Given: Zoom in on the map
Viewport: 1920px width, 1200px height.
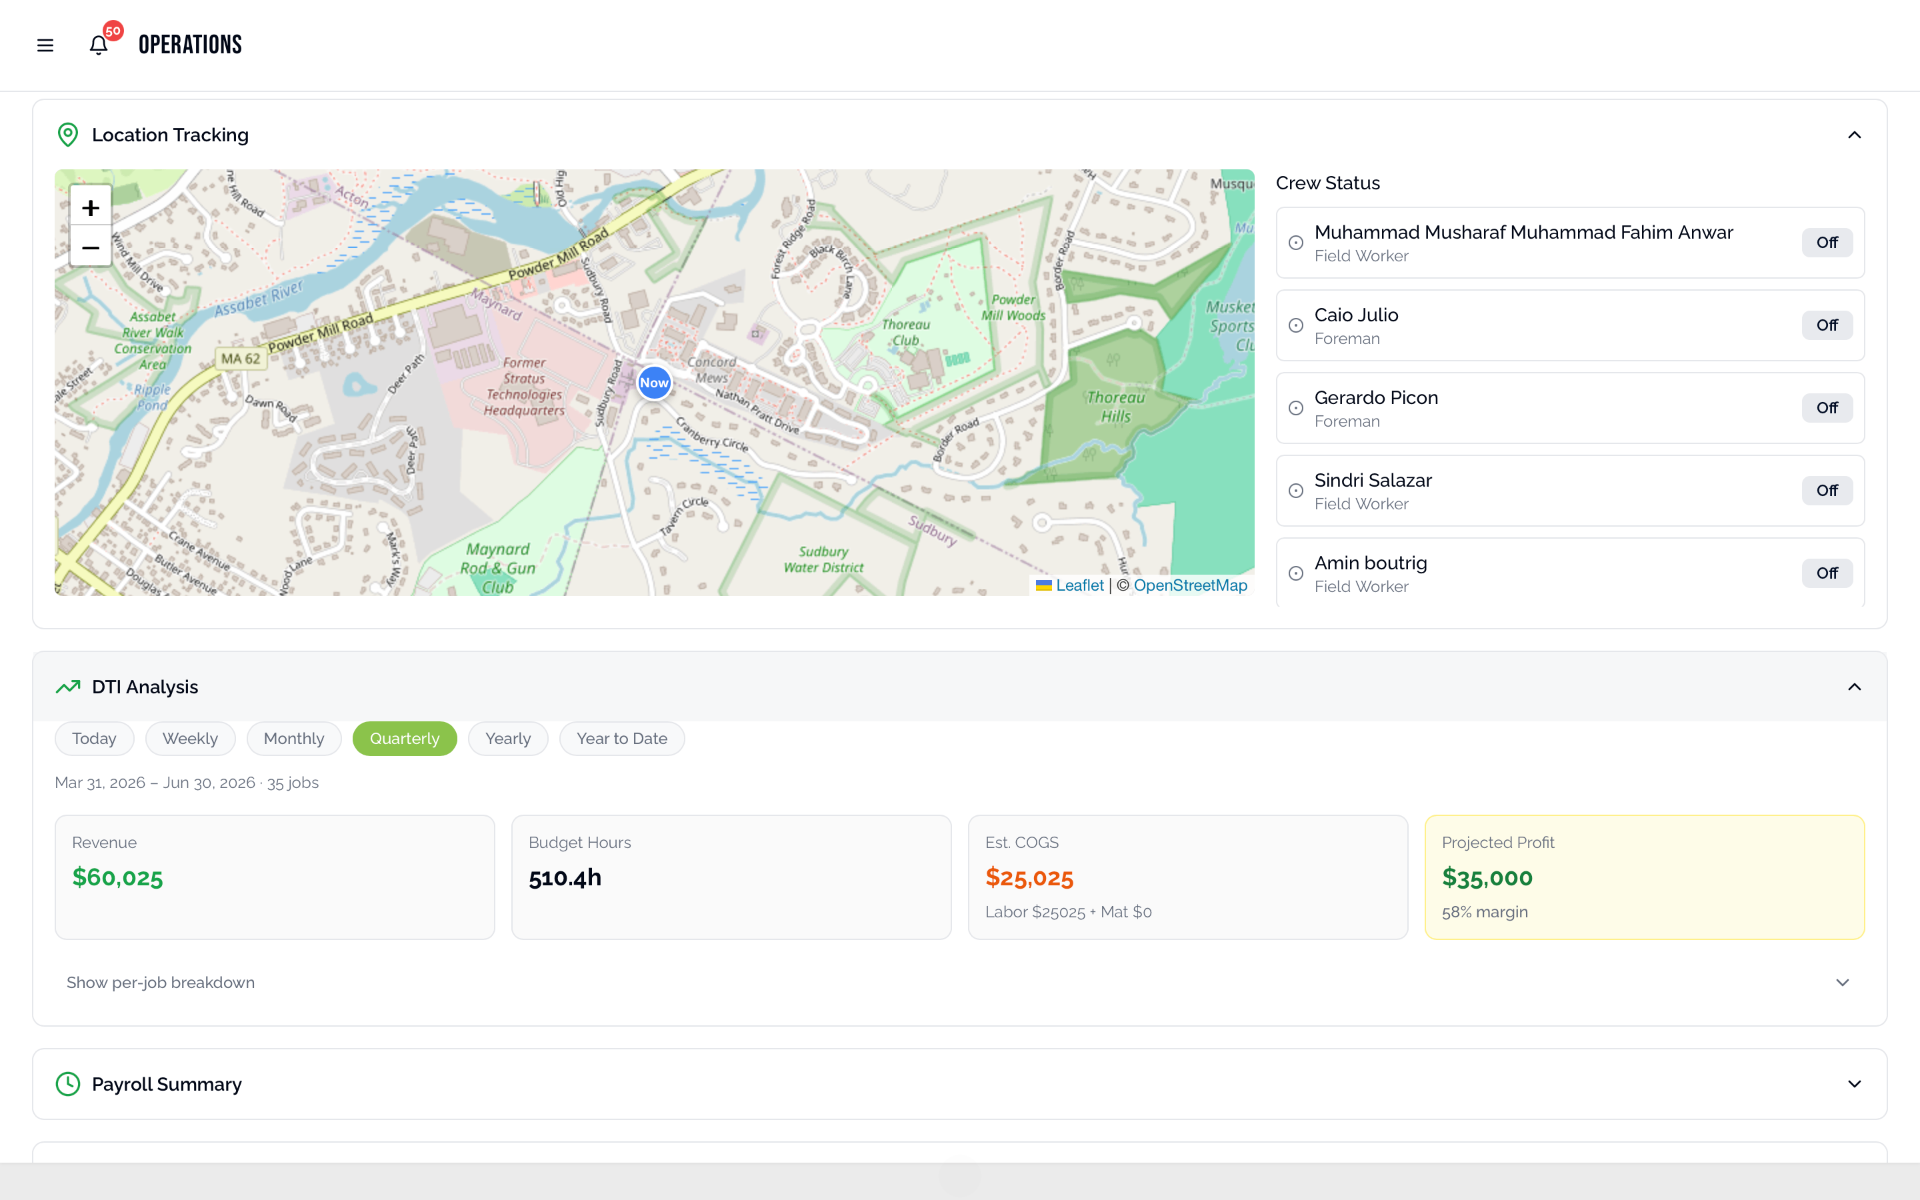Looking at the screenshot, I should pos(91,207).
